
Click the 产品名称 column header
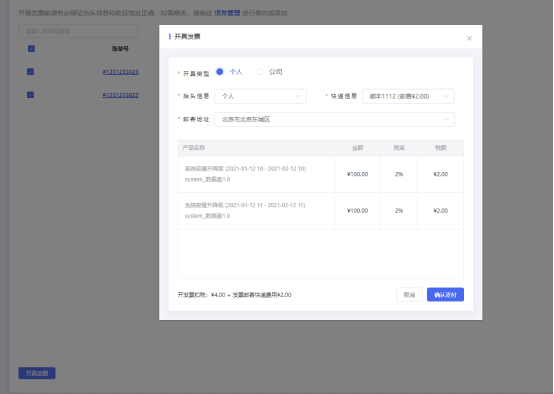tap(194, 148)
